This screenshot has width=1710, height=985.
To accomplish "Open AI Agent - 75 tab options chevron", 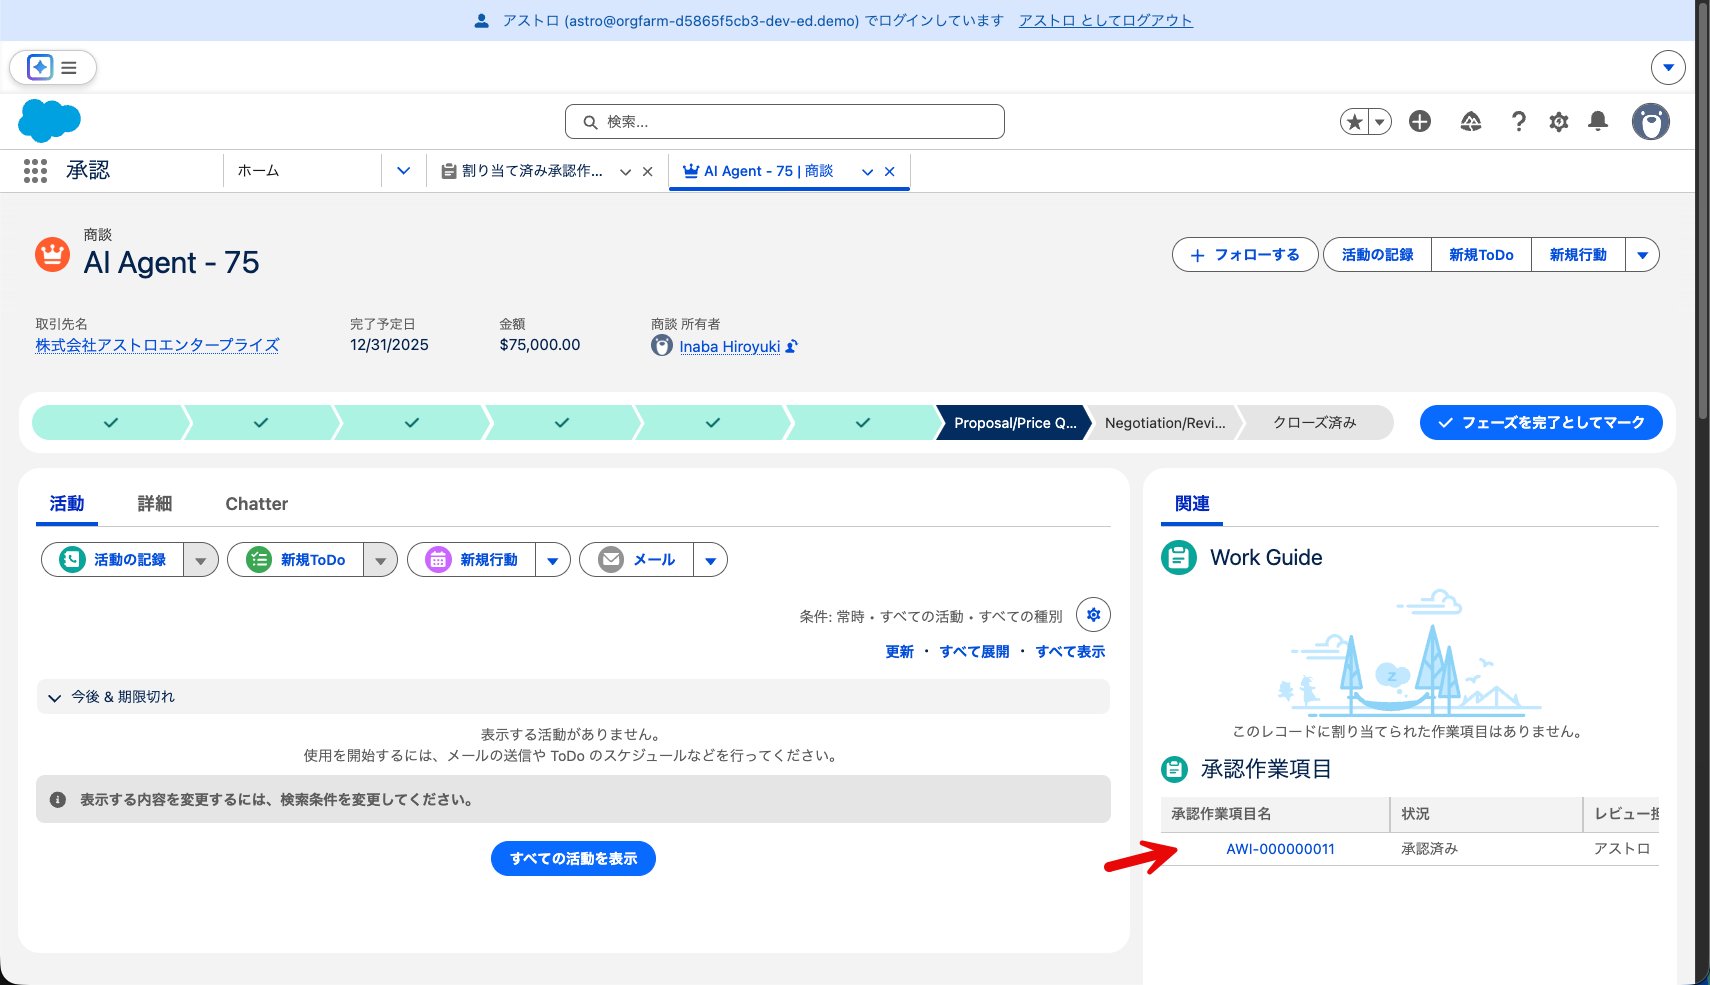I will 868,172.
